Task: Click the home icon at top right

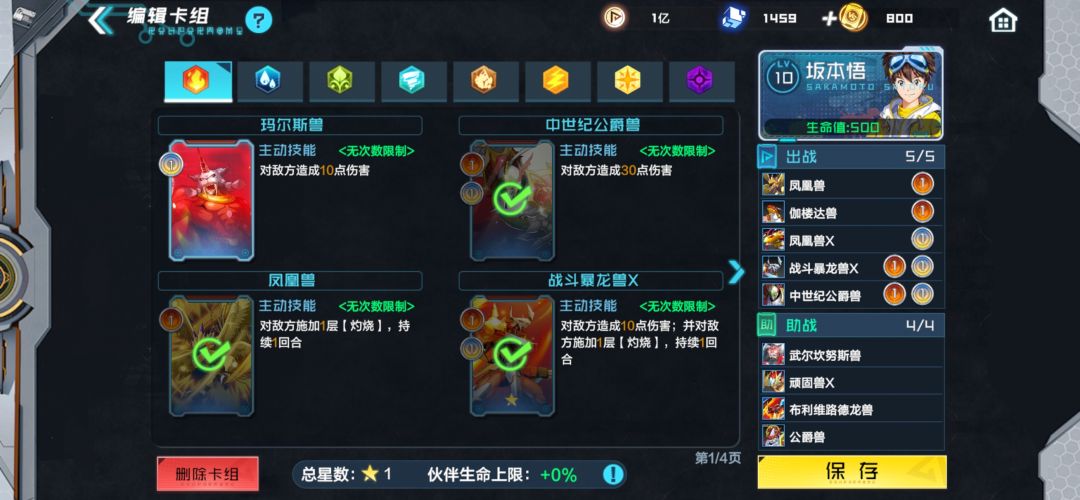Action: click(x=1003, y=20)
